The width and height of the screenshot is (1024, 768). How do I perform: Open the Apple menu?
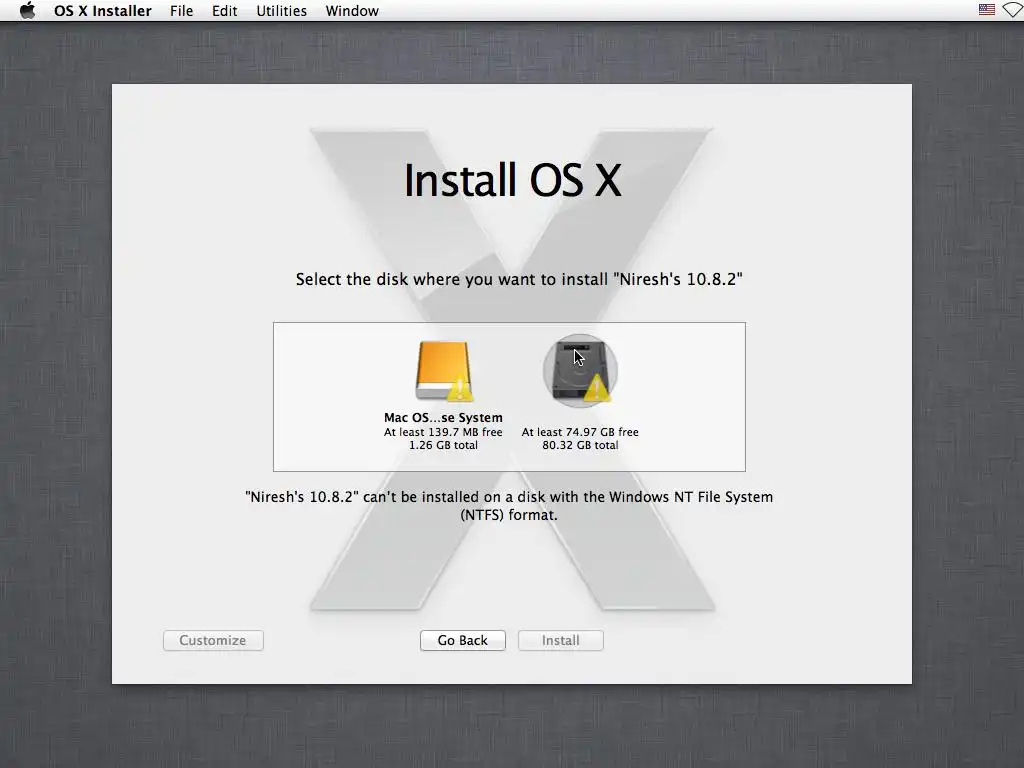[x=27, y=10]
